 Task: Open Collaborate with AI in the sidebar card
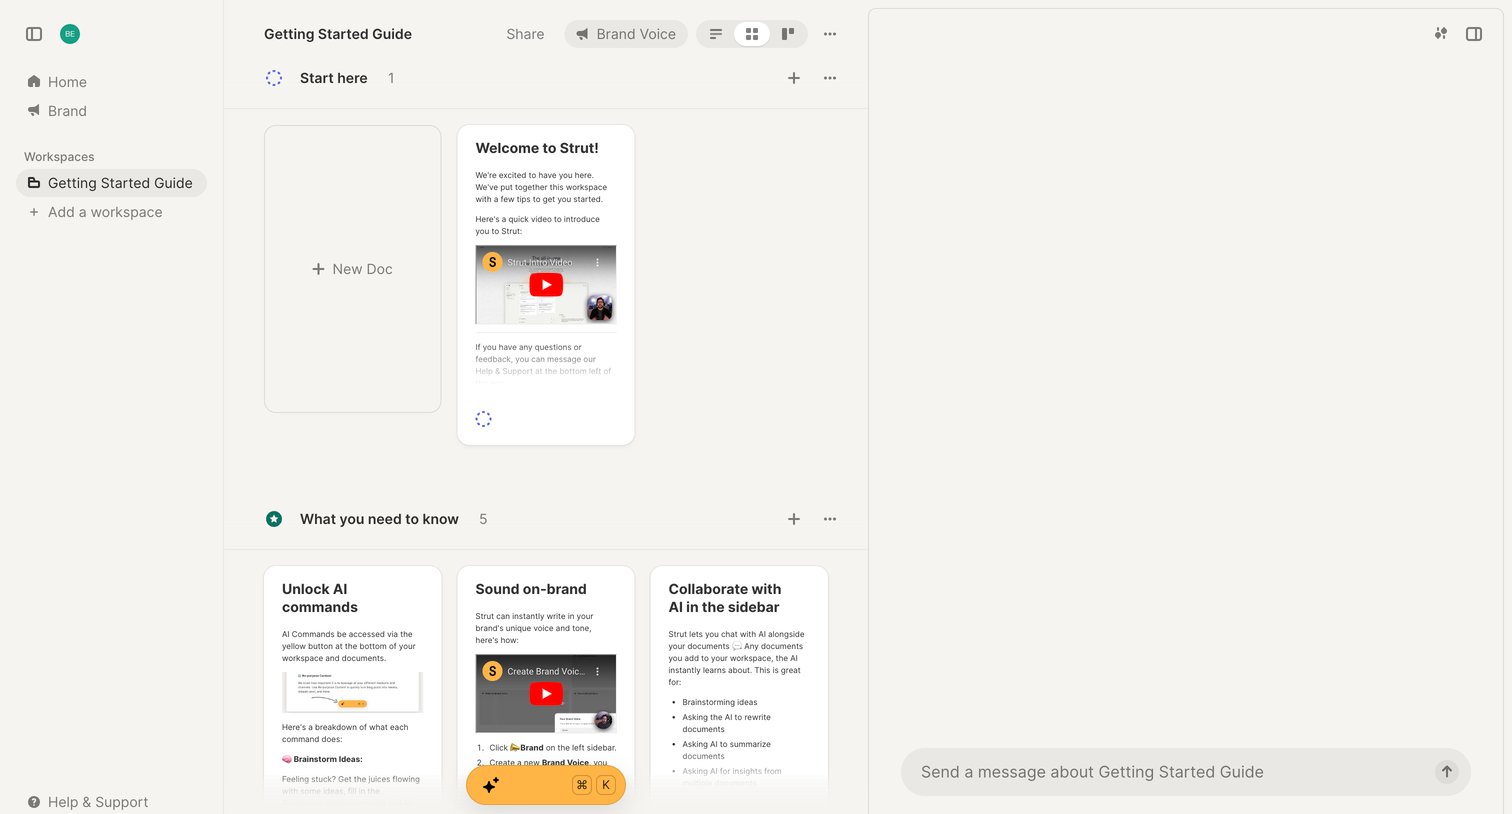[739, 685]
